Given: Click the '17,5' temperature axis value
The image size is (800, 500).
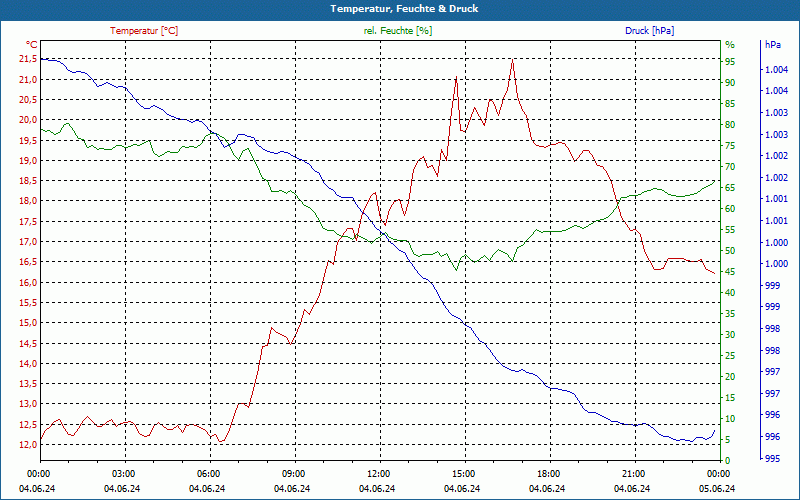Looking at the screenshot, I should click(28, 221).
